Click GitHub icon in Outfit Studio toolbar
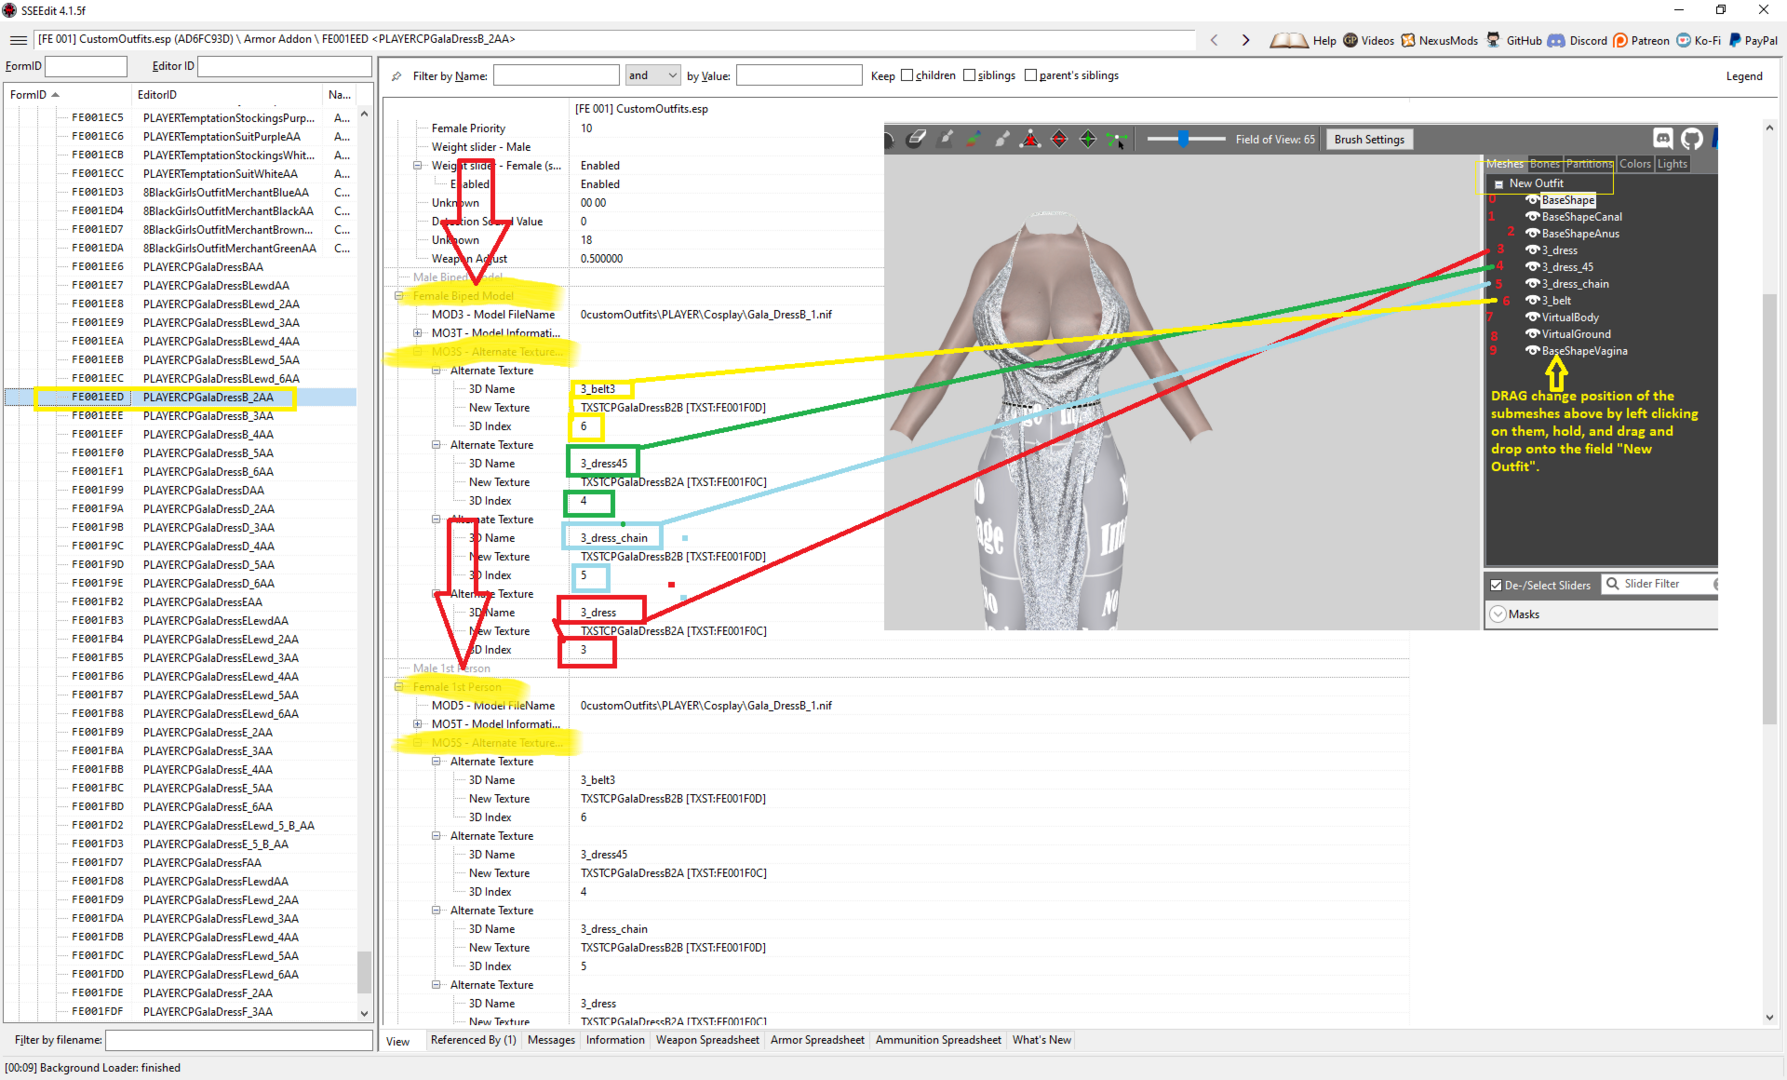 tap(1692, 139)
